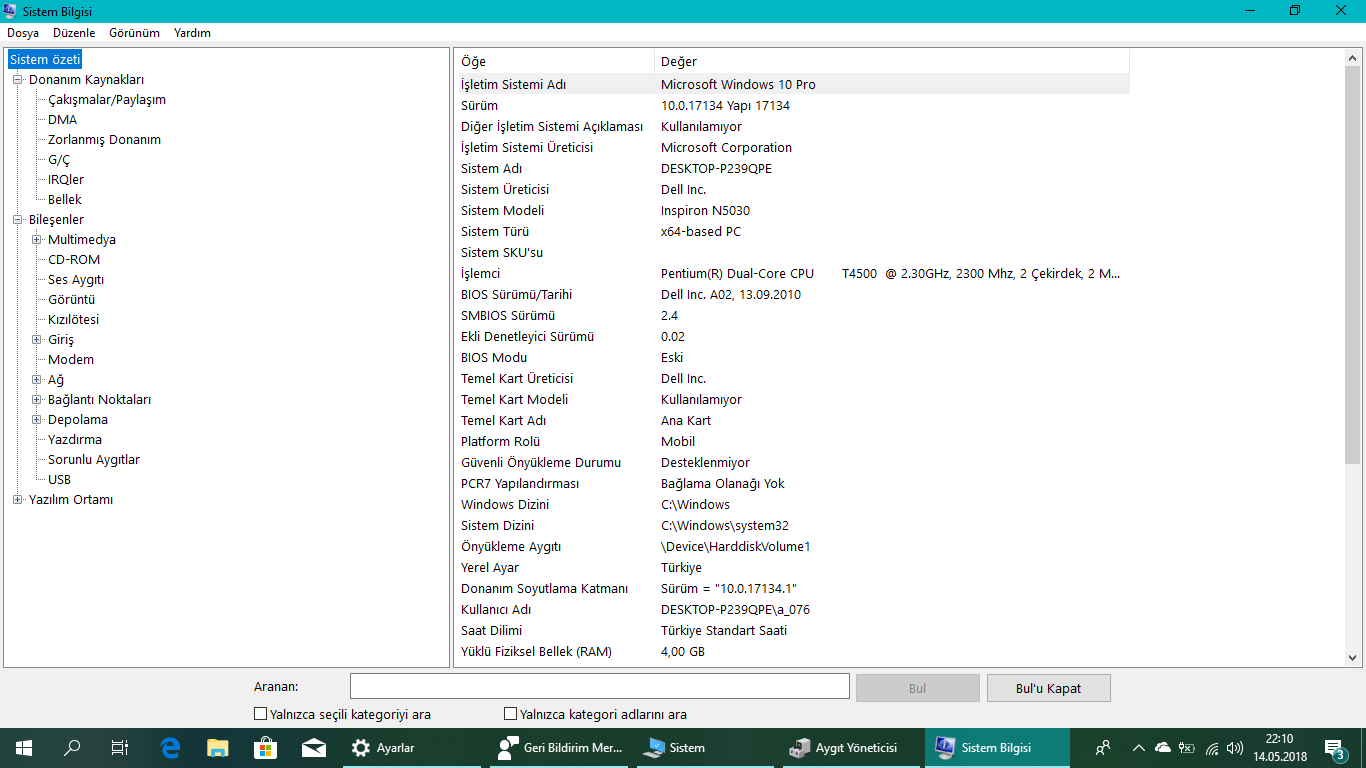Select DMA tree item

(x=62, y=120)
